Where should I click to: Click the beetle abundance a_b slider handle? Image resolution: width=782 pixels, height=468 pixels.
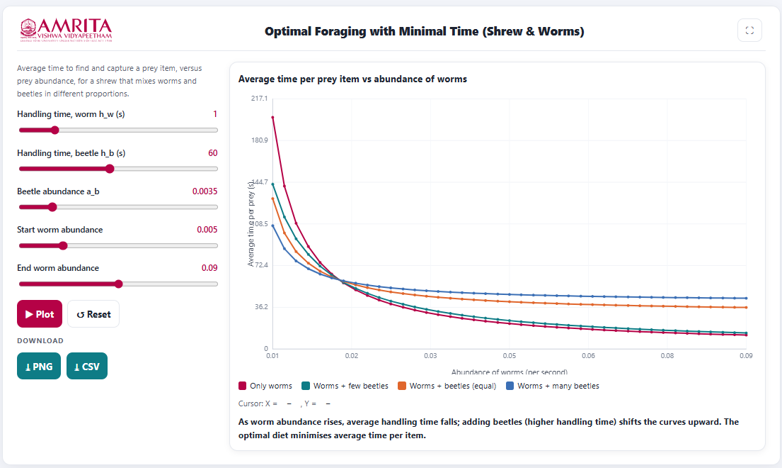point(52,207)
